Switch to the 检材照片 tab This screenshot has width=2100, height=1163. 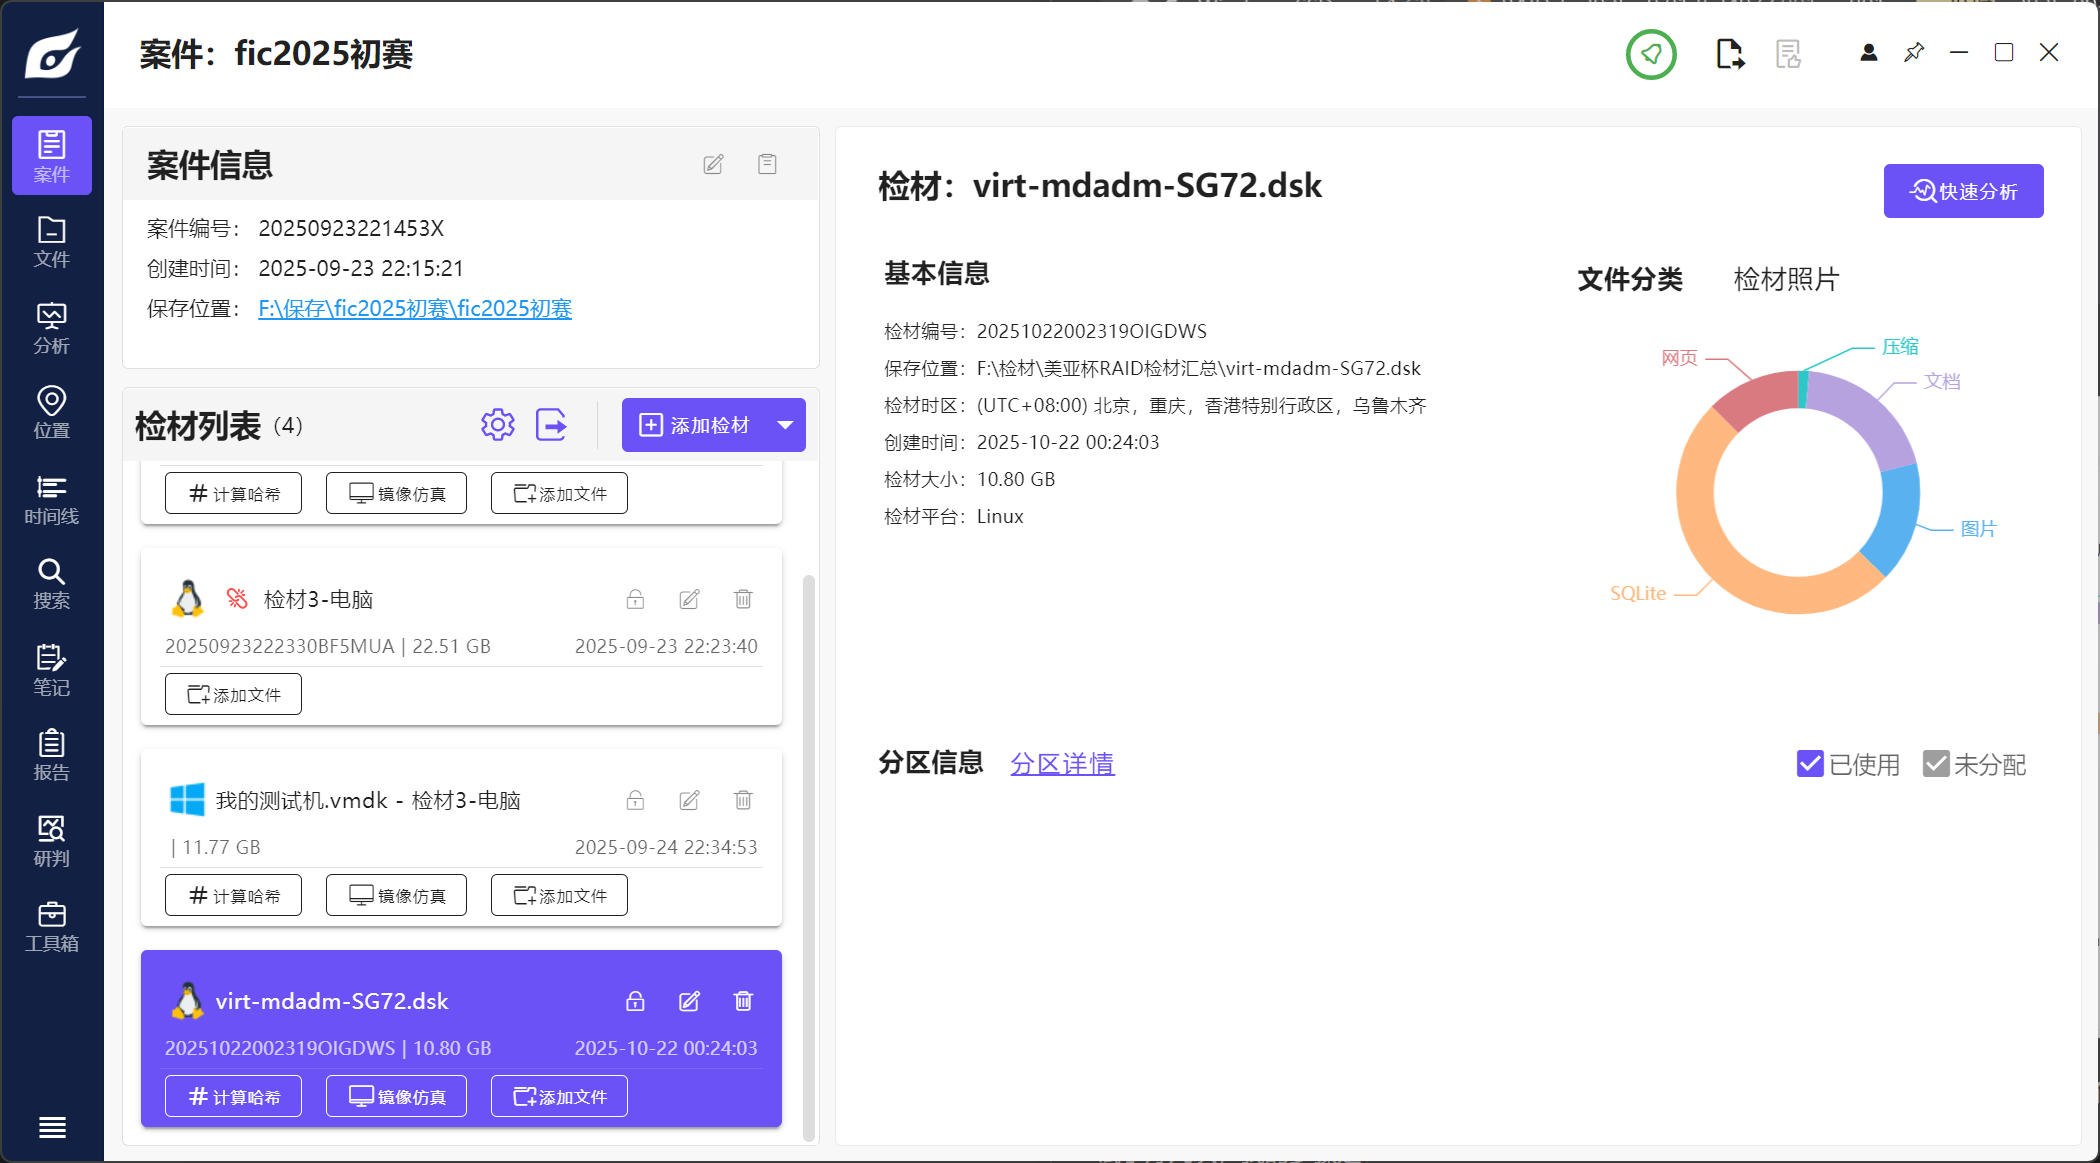[x=1786, y=279]
